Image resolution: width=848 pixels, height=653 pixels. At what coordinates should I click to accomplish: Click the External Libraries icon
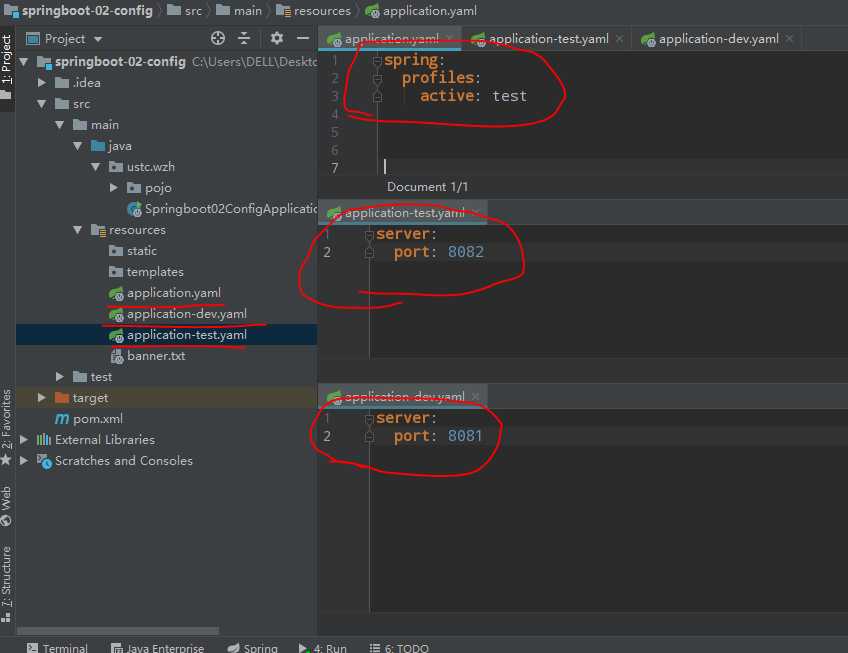(44, 440)
